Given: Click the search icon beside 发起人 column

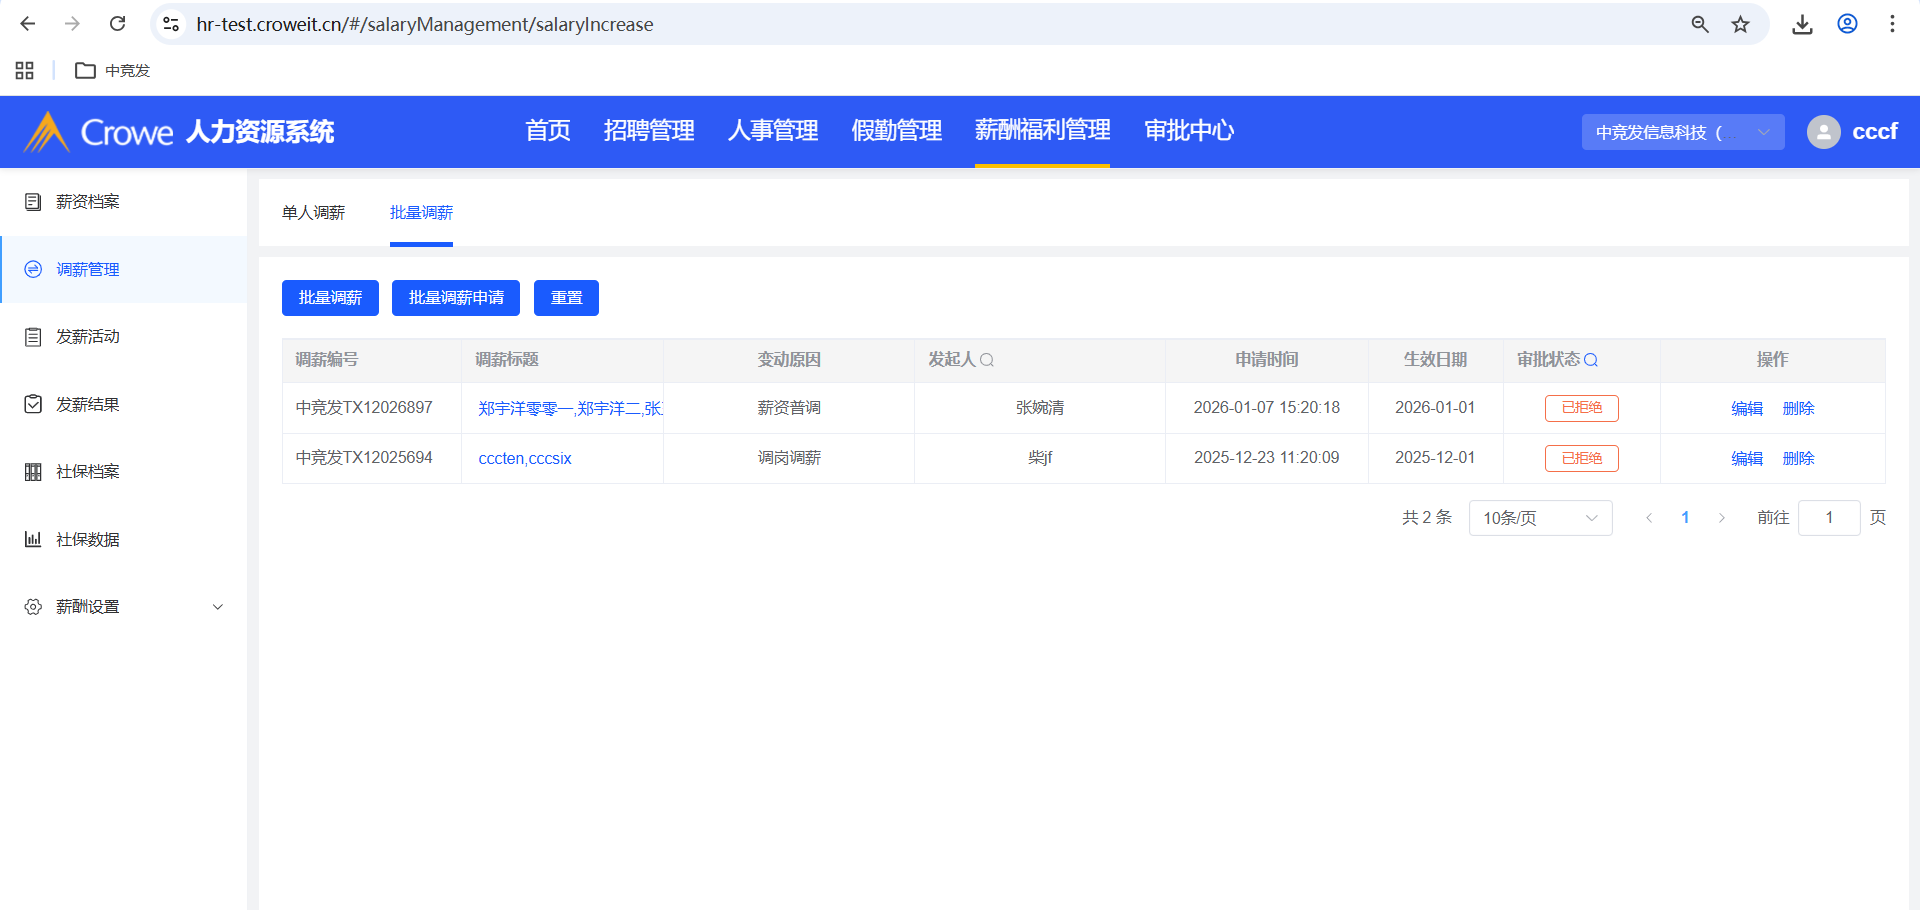Looking at the screenshot, I should coord(987,360).
